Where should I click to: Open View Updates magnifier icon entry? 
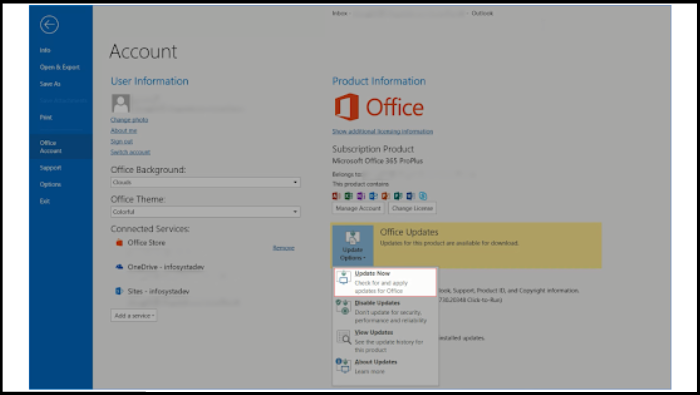pyautogui.click(x=343, y=337)
